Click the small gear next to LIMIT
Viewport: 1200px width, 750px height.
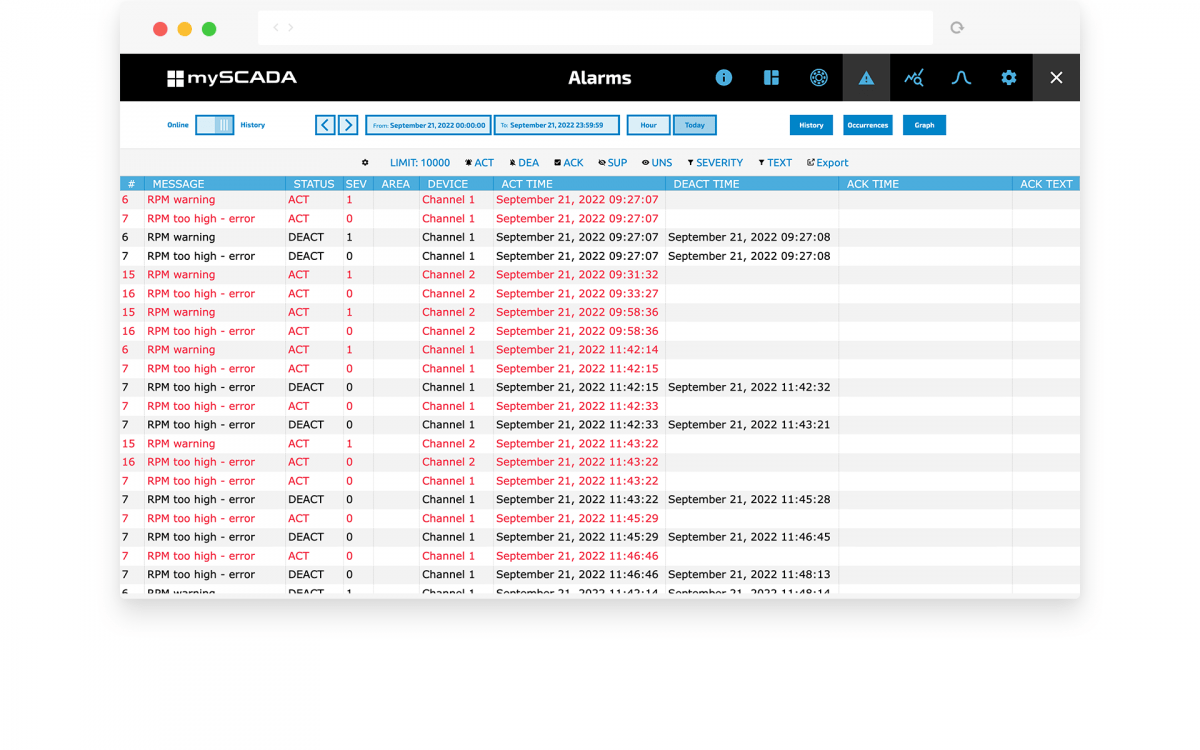[x=365, y=163]
